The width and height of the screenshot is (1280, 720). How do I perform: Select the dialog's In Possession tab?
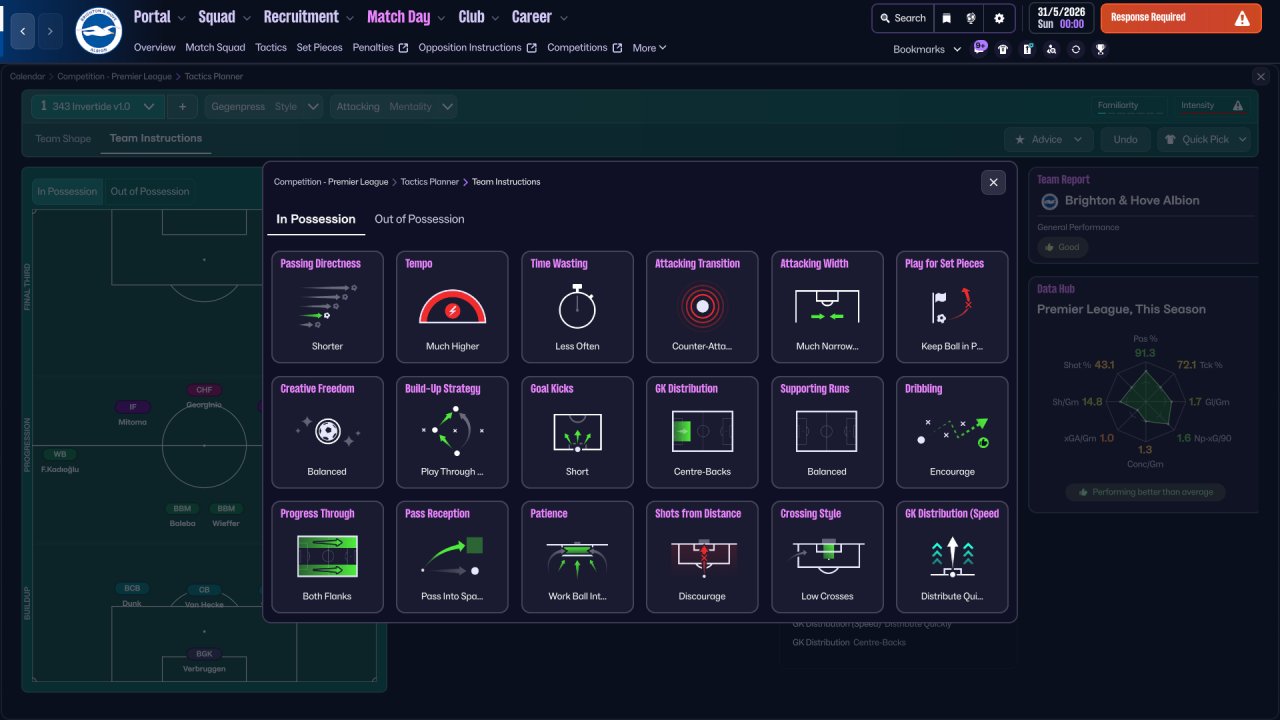tap(316, 219)
